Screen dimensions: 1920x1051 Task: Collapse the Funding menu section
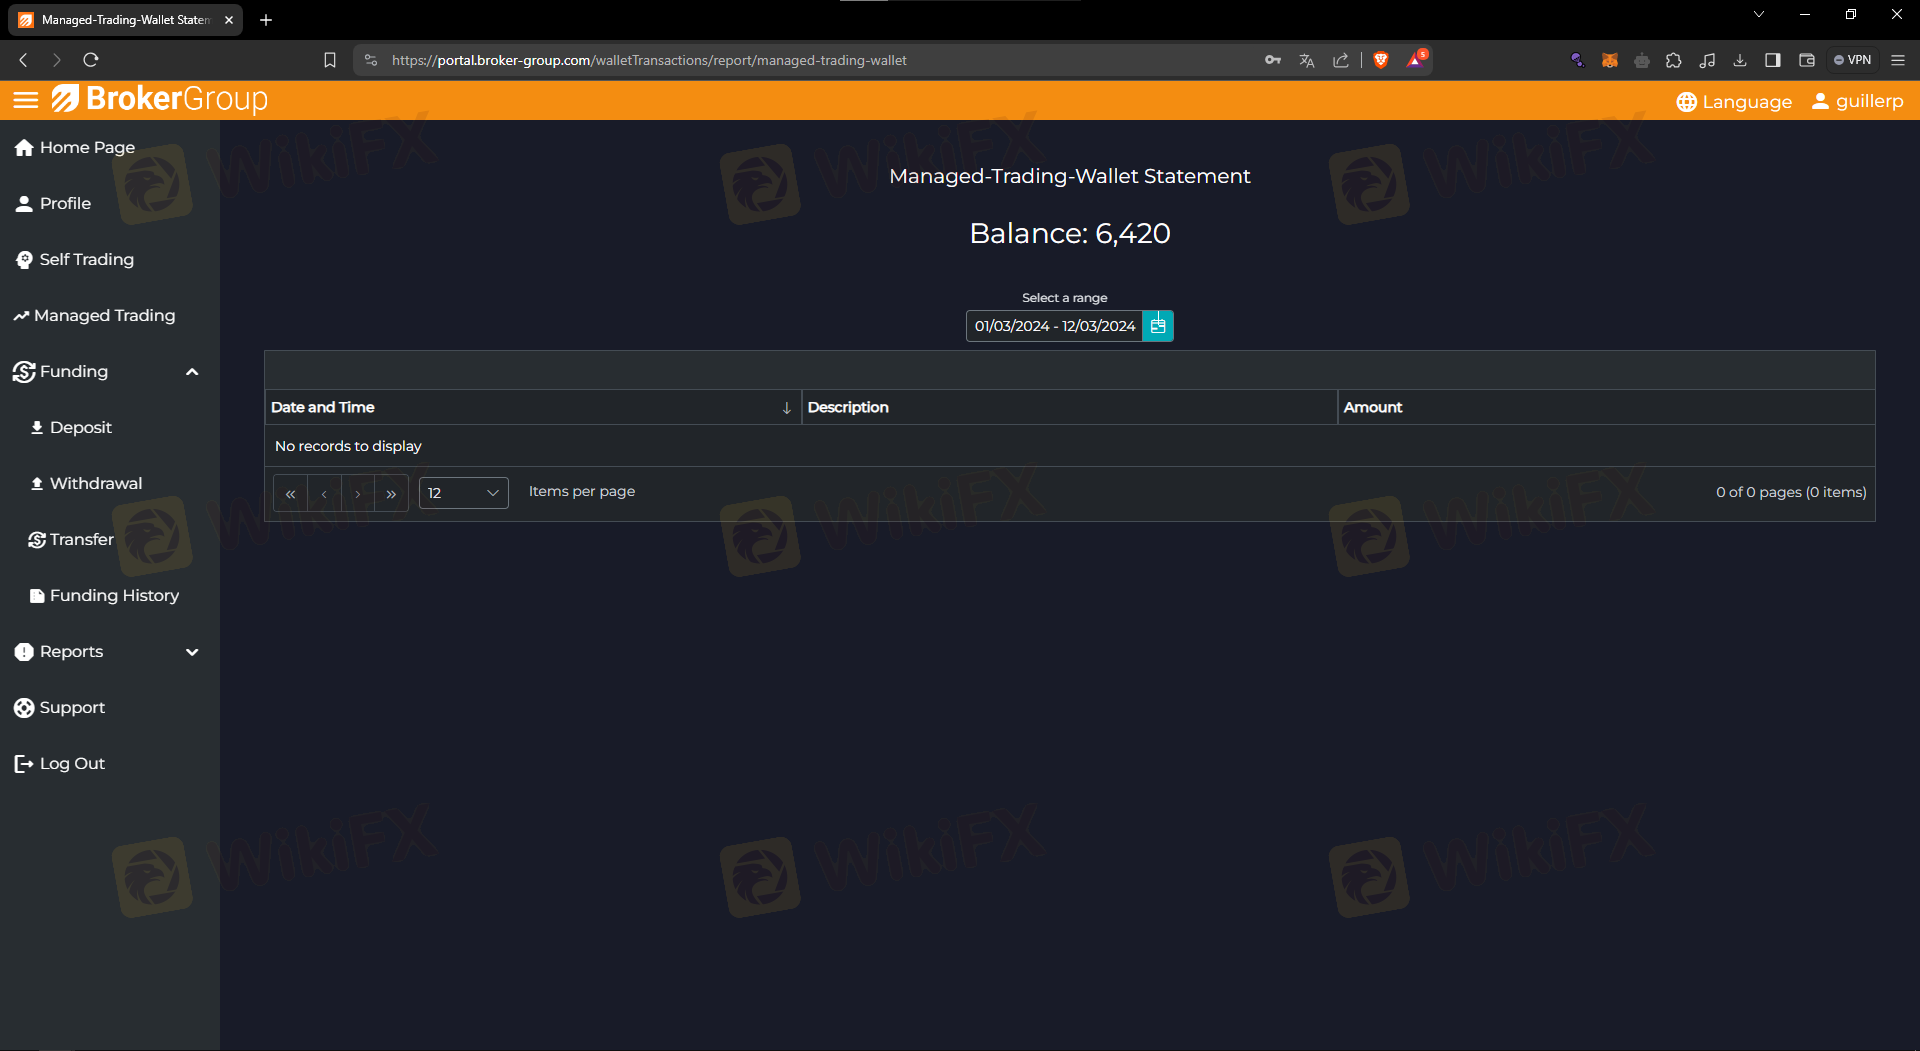coord(192,372)
